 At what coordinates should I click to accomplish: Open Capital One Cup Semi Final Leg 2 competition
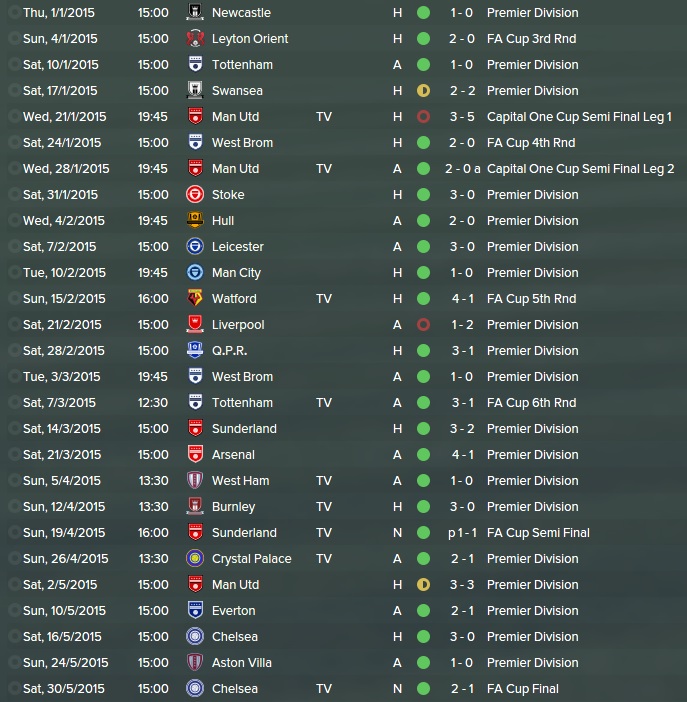click(580, 168)
